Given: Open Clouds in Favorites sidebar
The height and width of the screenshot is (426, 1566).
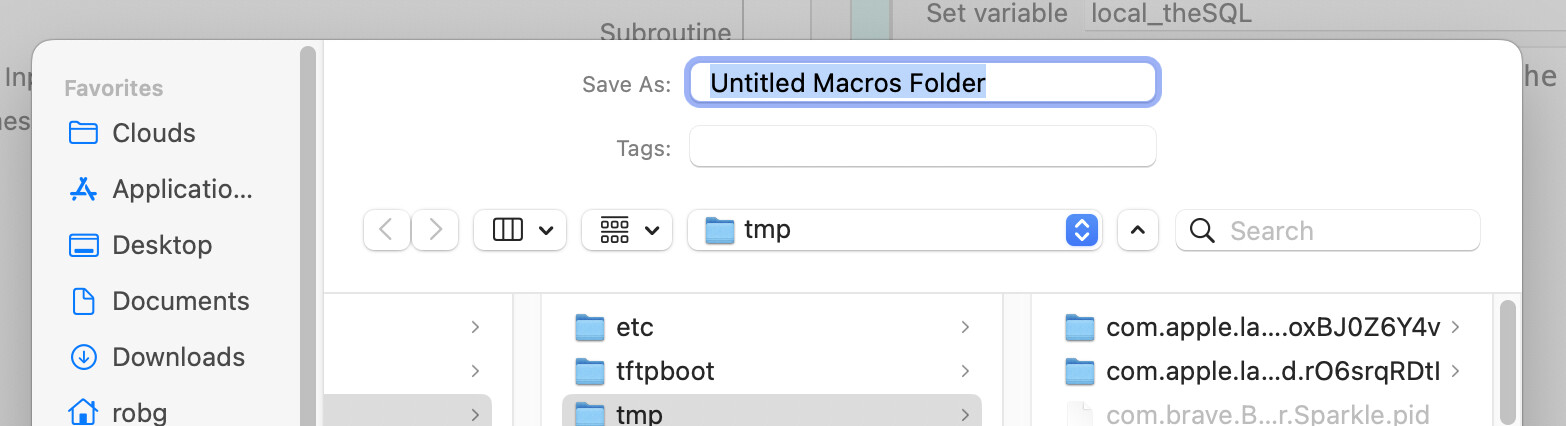Looking at the screenshot, I should (x=132, y=133).
